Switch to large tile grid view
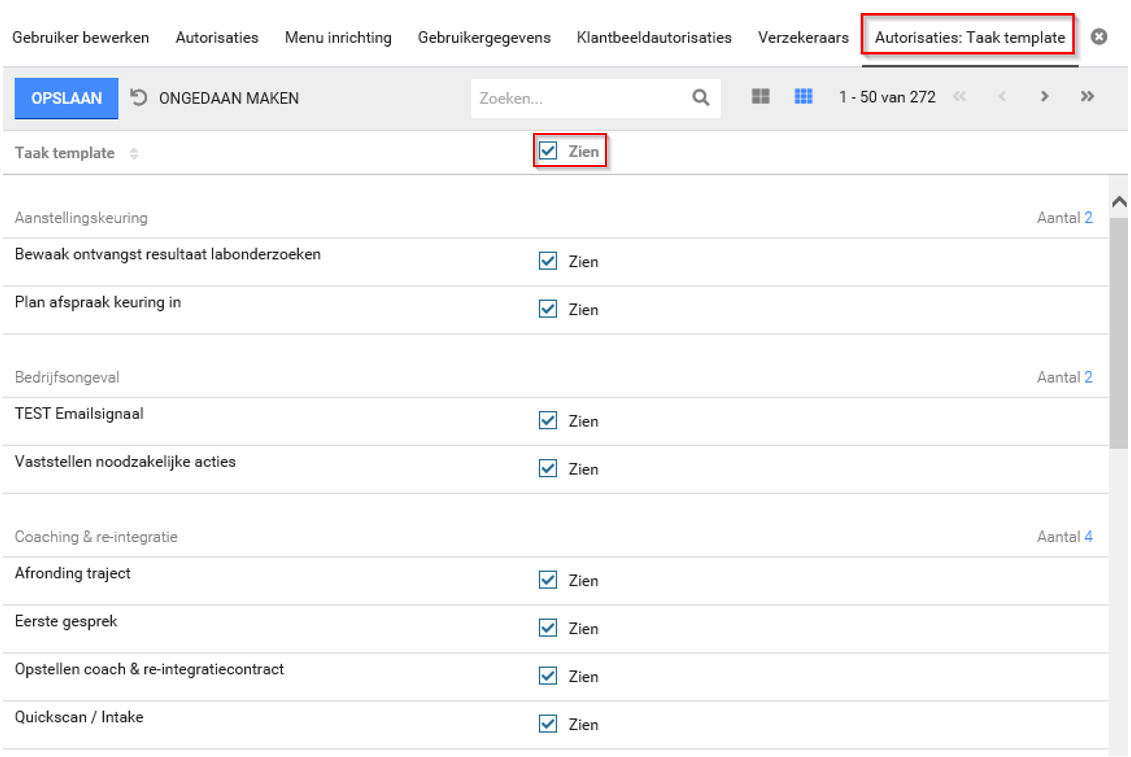 coord(761,97)
